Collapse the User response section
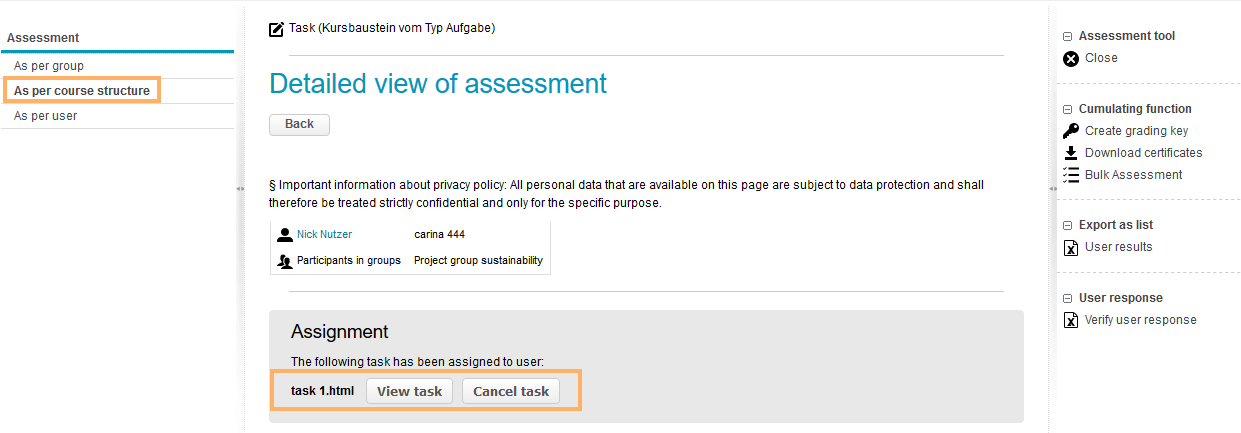 [x=1067, y=298]
